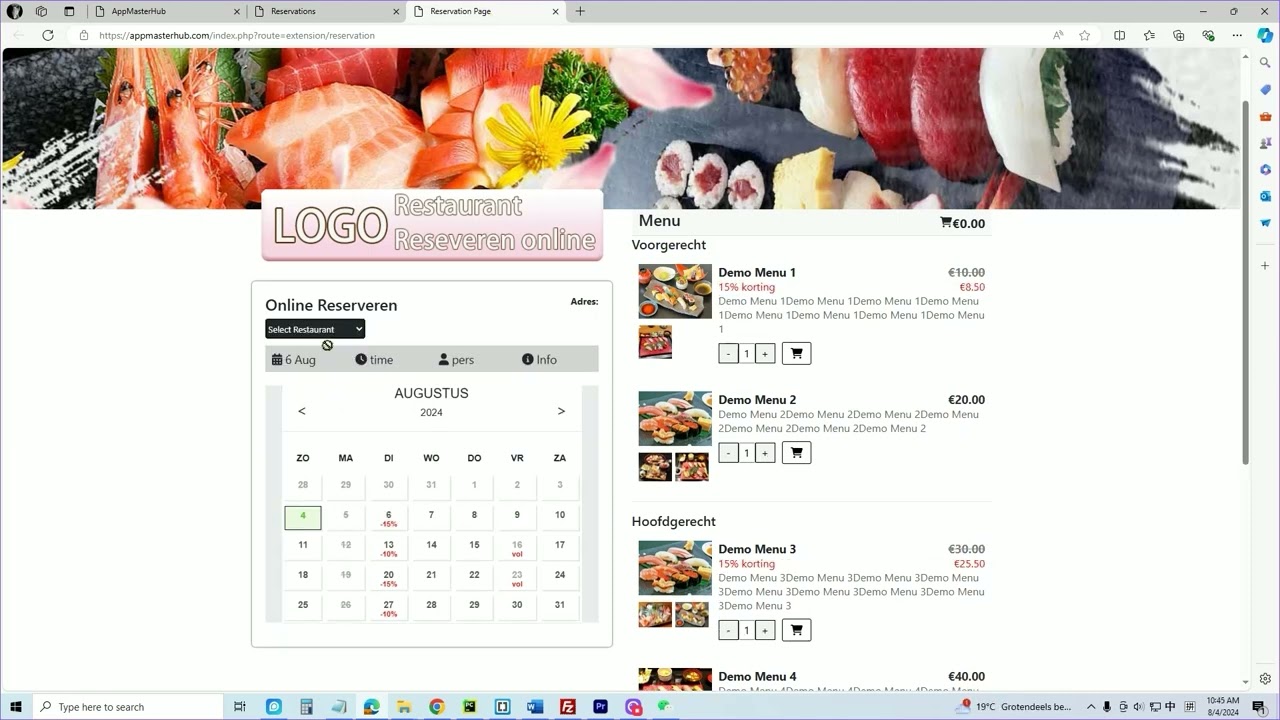Add Demo Menu 3 to cart
This screenshot has height=720, width=1280.
pyautogui.click(x=796, y=629)
